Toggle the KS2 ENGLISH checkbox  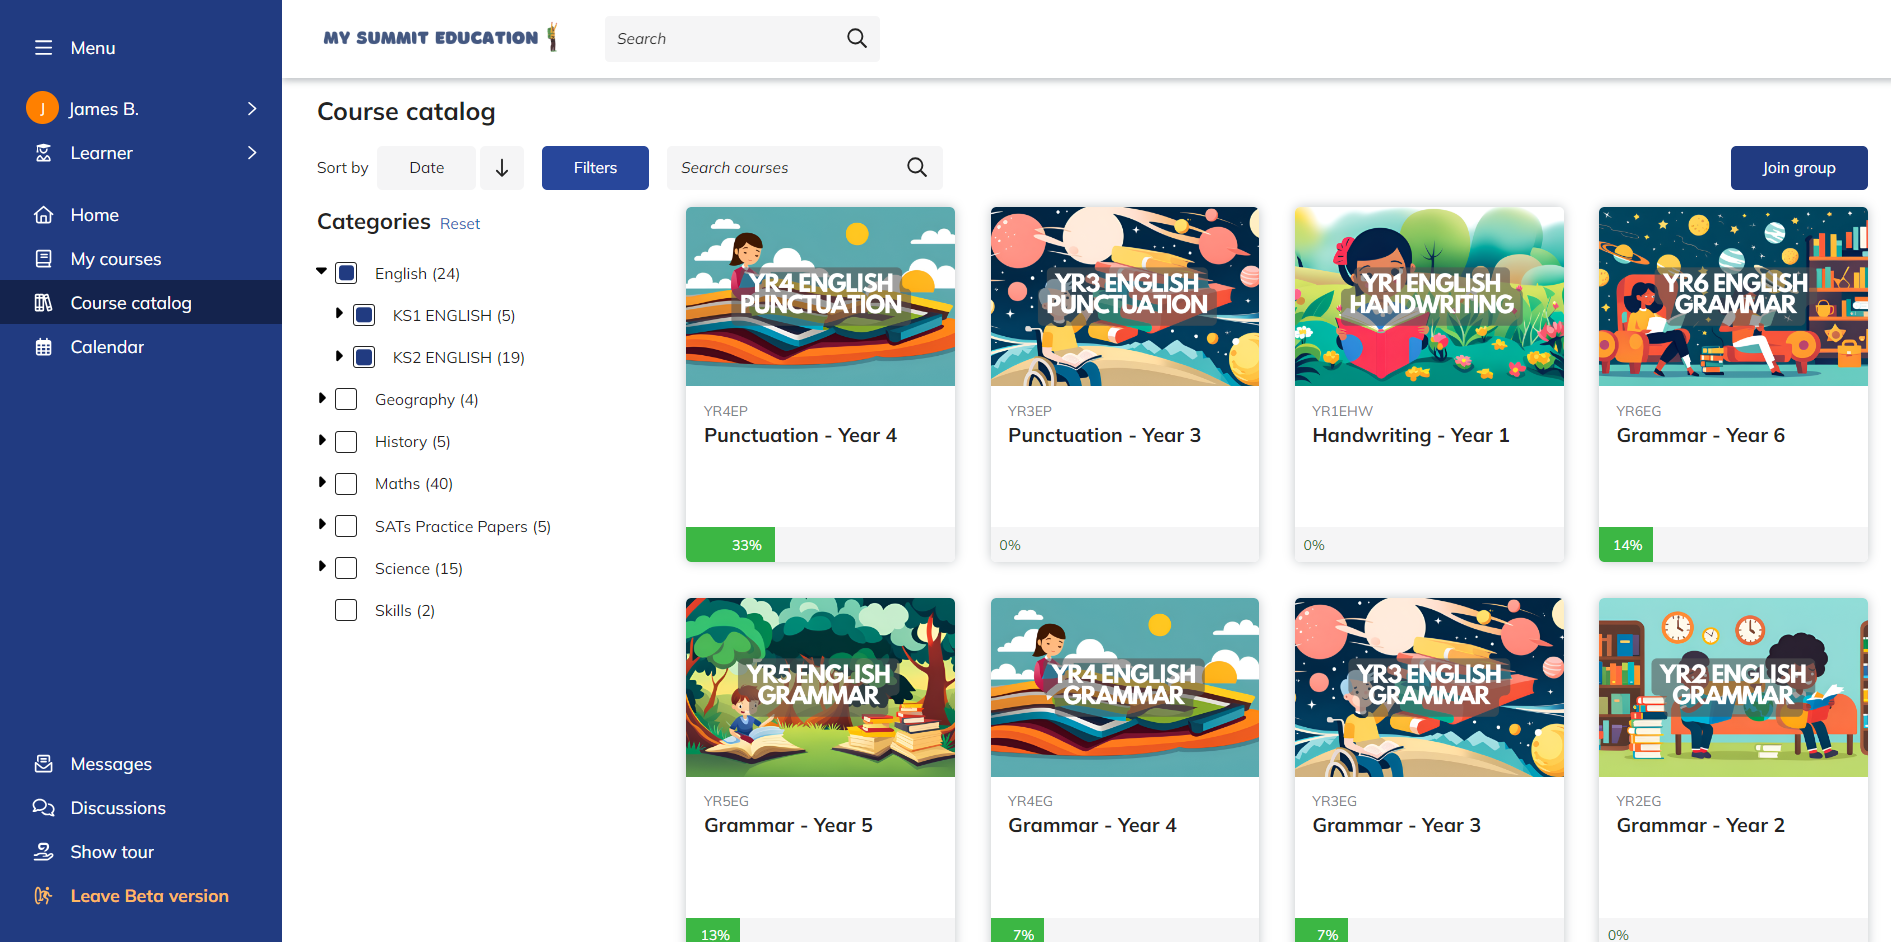coord(364,357)
